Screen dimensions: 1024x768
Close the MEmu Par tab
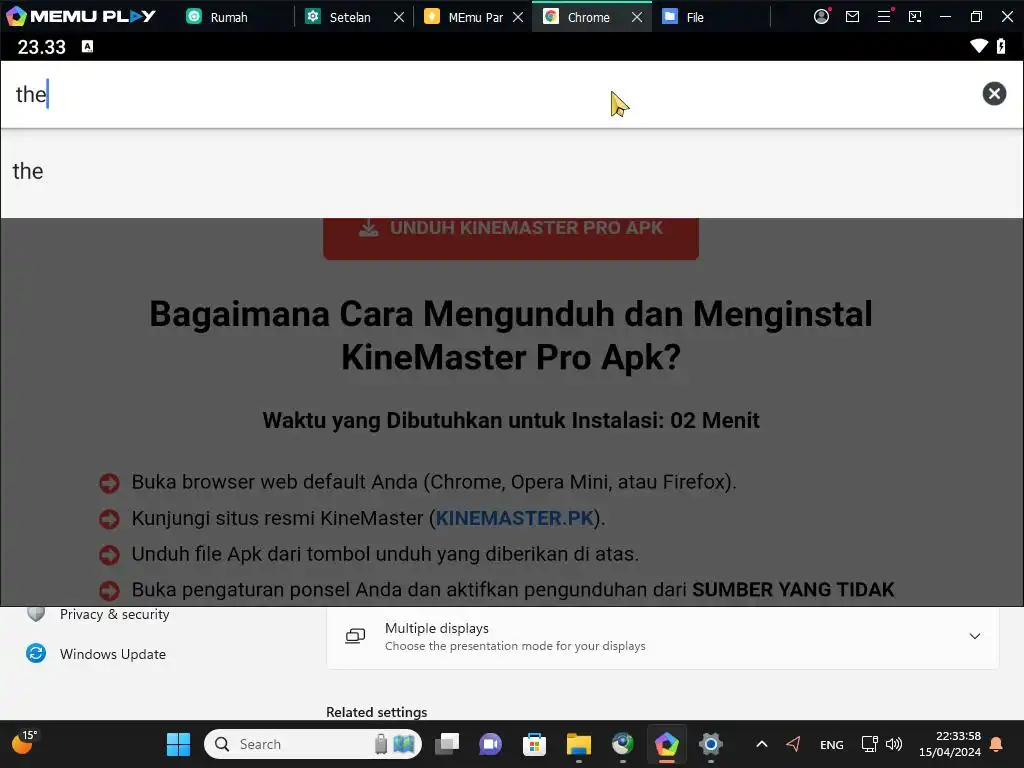tap(518, 18)
